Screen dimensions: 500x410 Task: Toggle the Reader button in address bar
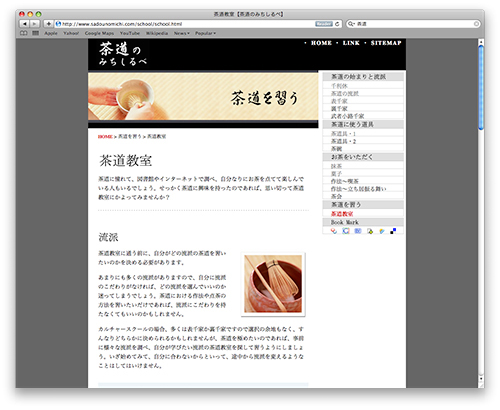coord(324,24)
